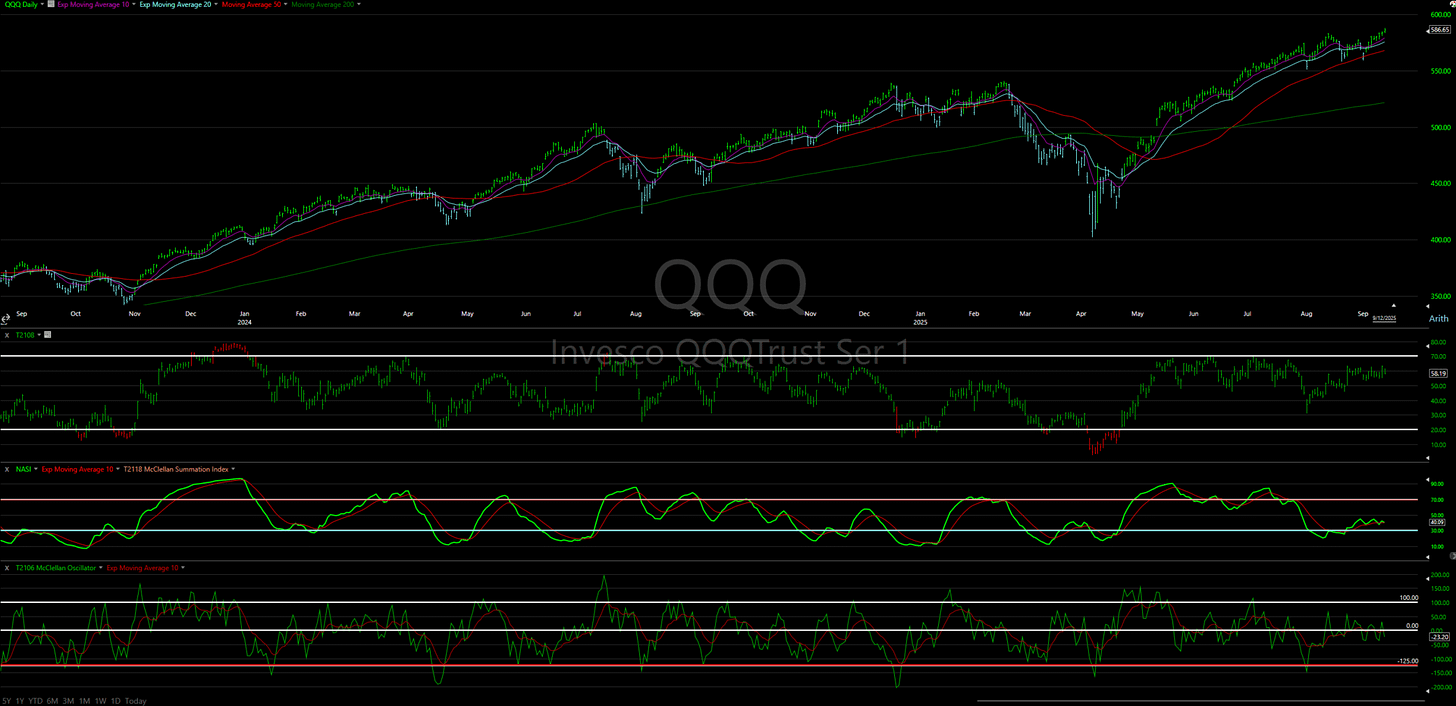Expand dropdown arrow for Moving Average 200
The width and height of the screenshot is (1456, 706).
[359, 4]
